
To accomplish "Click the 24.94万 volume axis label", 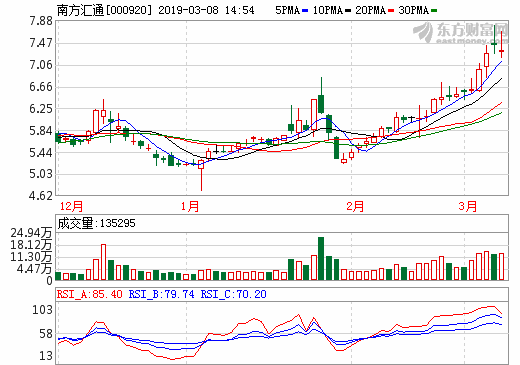I will [31, 233].
